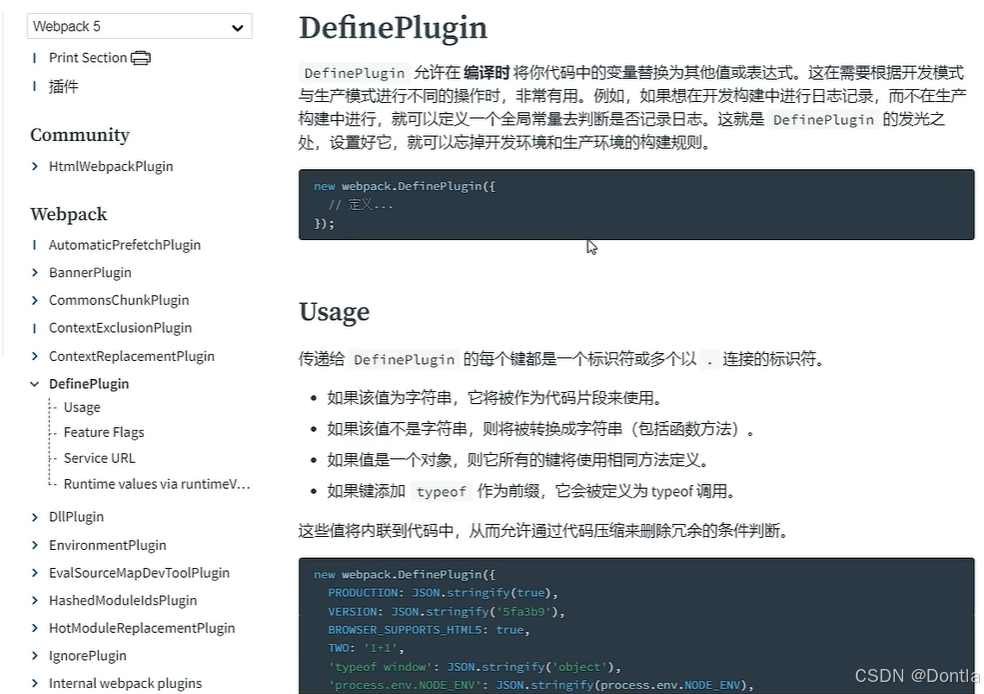Screen dimensions: 984x694
Task: Click the 'typeof window' code line
Action: 474,666
